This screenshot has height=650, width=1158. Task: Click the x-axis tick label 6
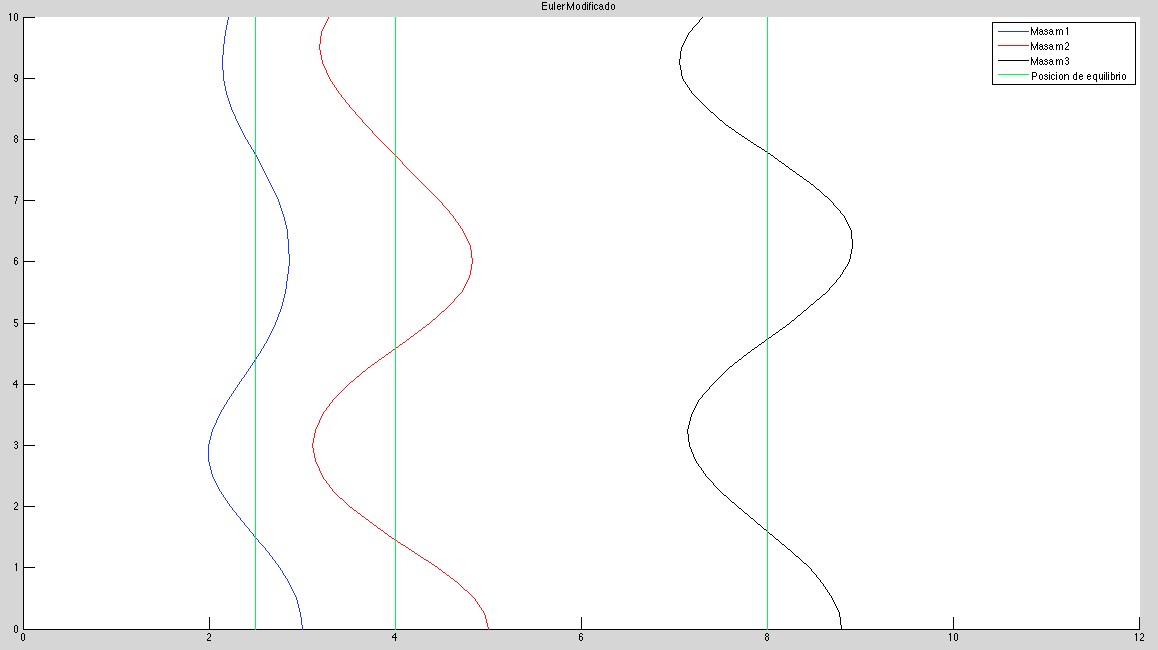pos(581,637)
